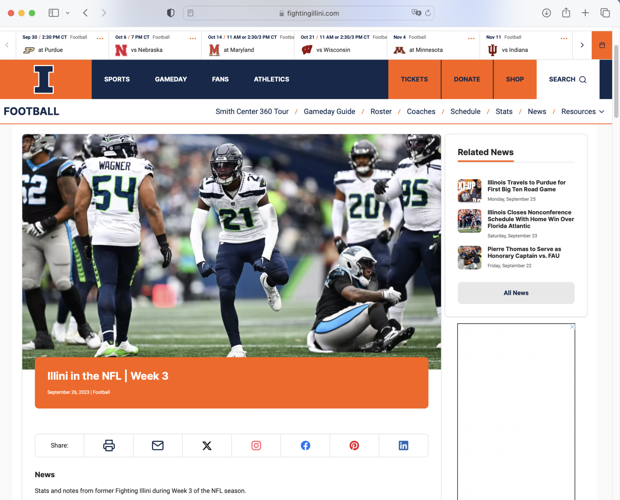
Task: Show the tab overview icon
Action: 605,13
